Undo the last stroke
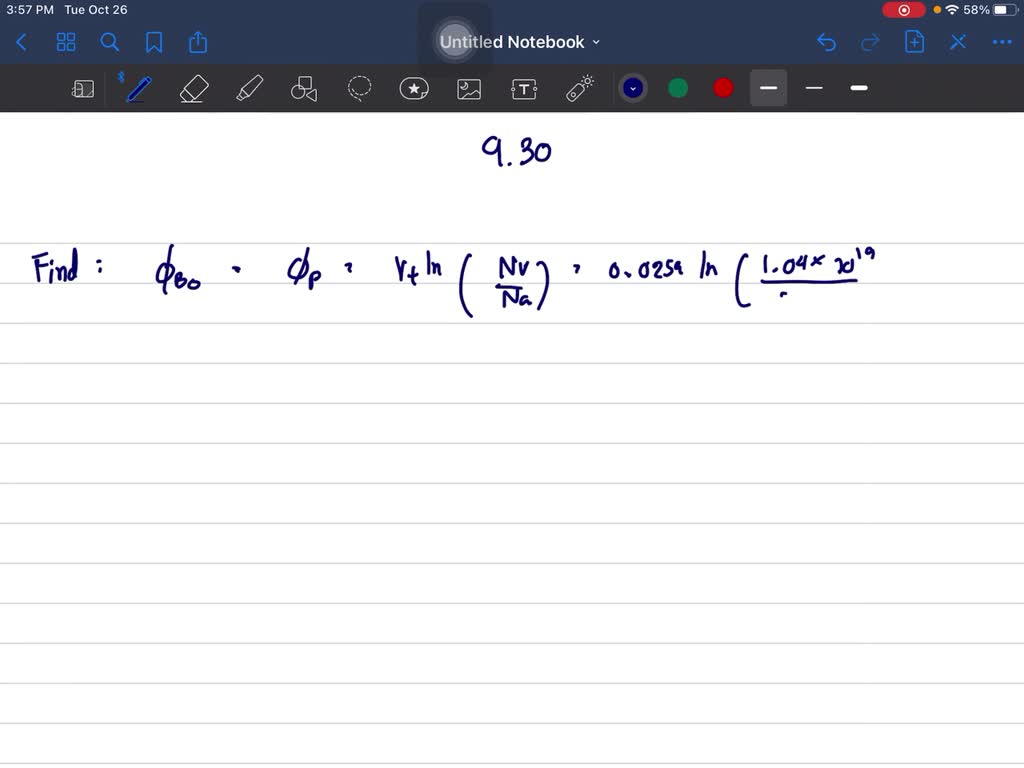The height and width of the screenshot is (768, 1024). tap(826, 42)
